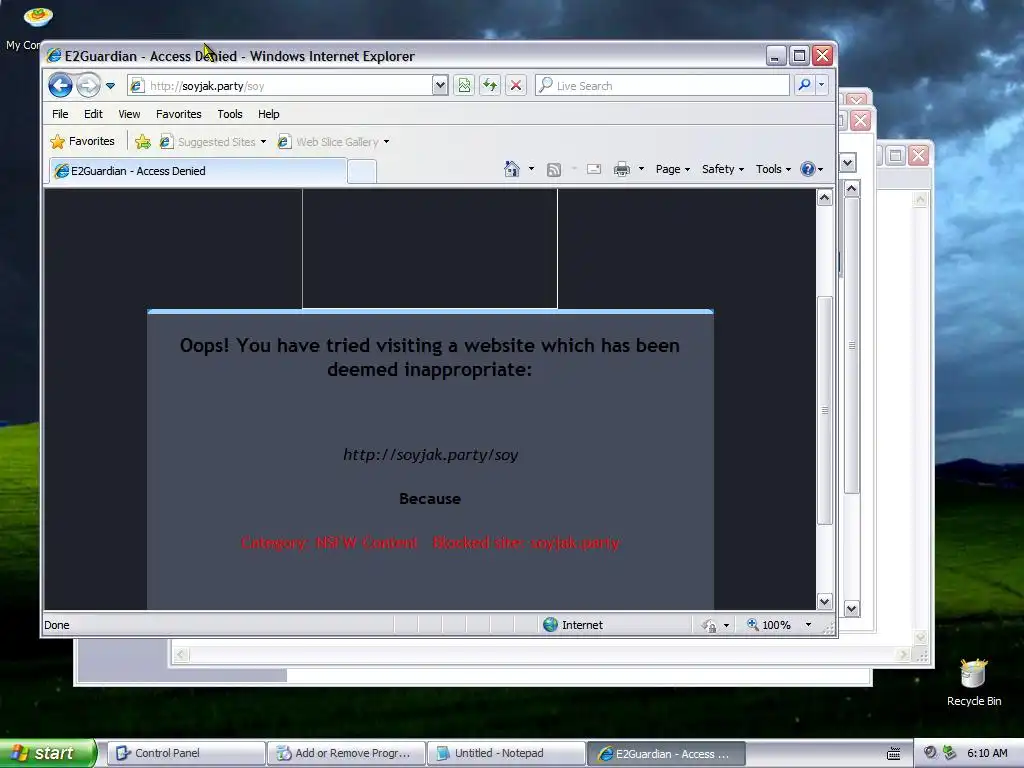Click the Back navigation arrow
The height and width of the screenshot is (768, 1024).
tap(60, 86)
